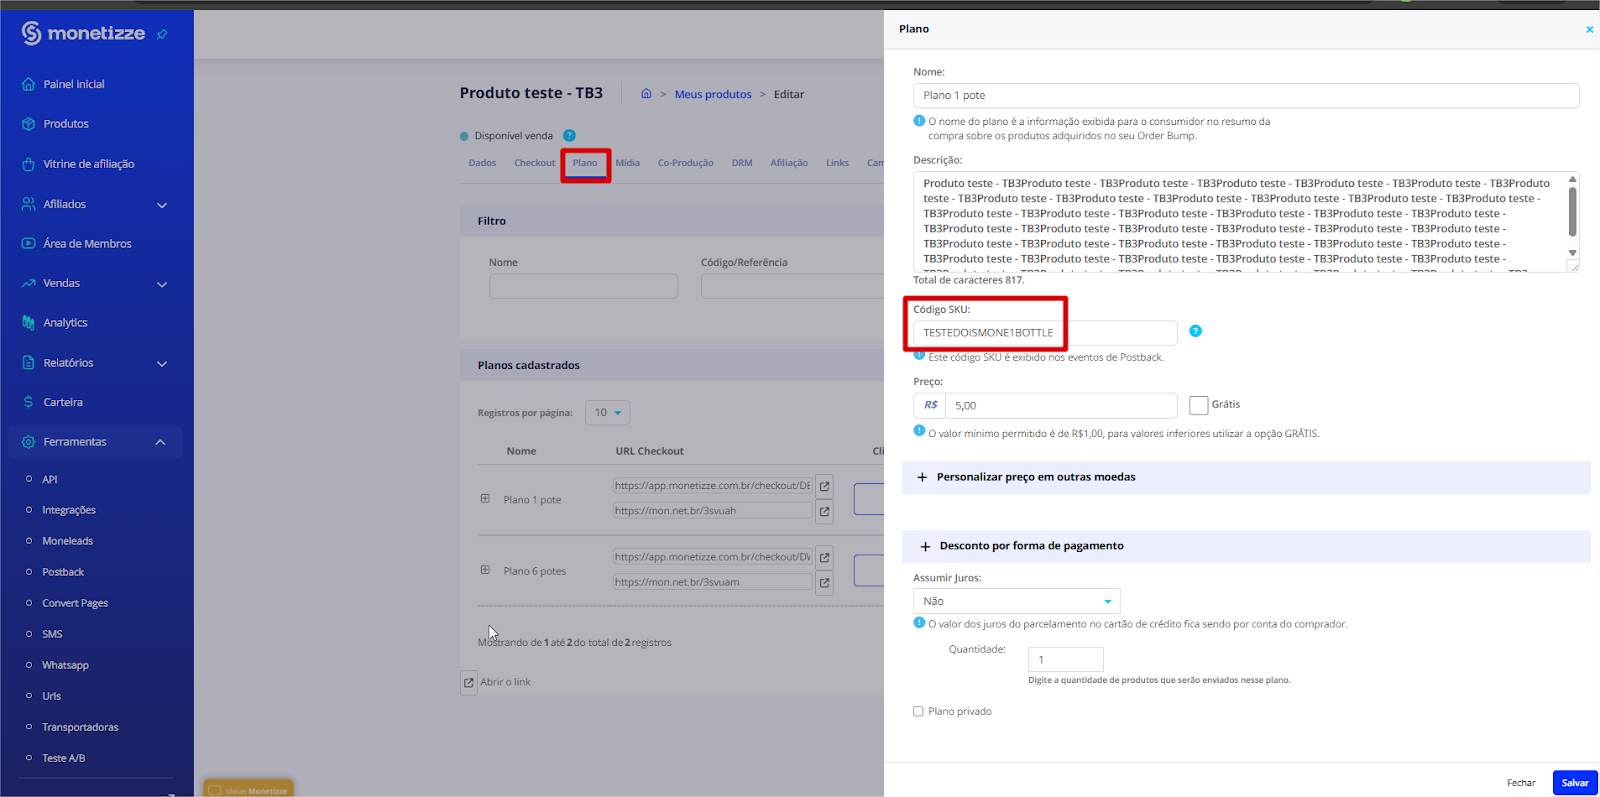Viewport: 1600px width, 797px height.
Task: Close the Plano panel with the X
Action: tap(1589, 30)
